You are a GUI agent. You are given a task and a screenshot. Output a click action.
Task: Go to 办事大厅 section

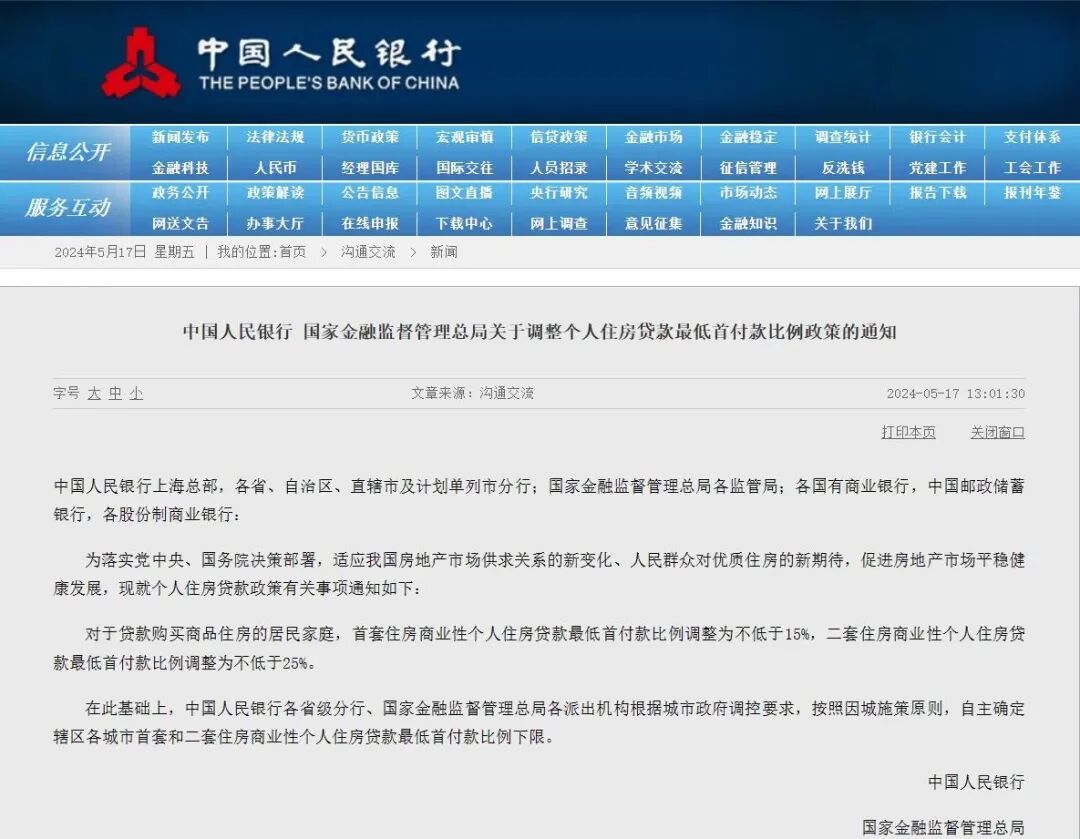pyautogui.click(x=275, y=223)
